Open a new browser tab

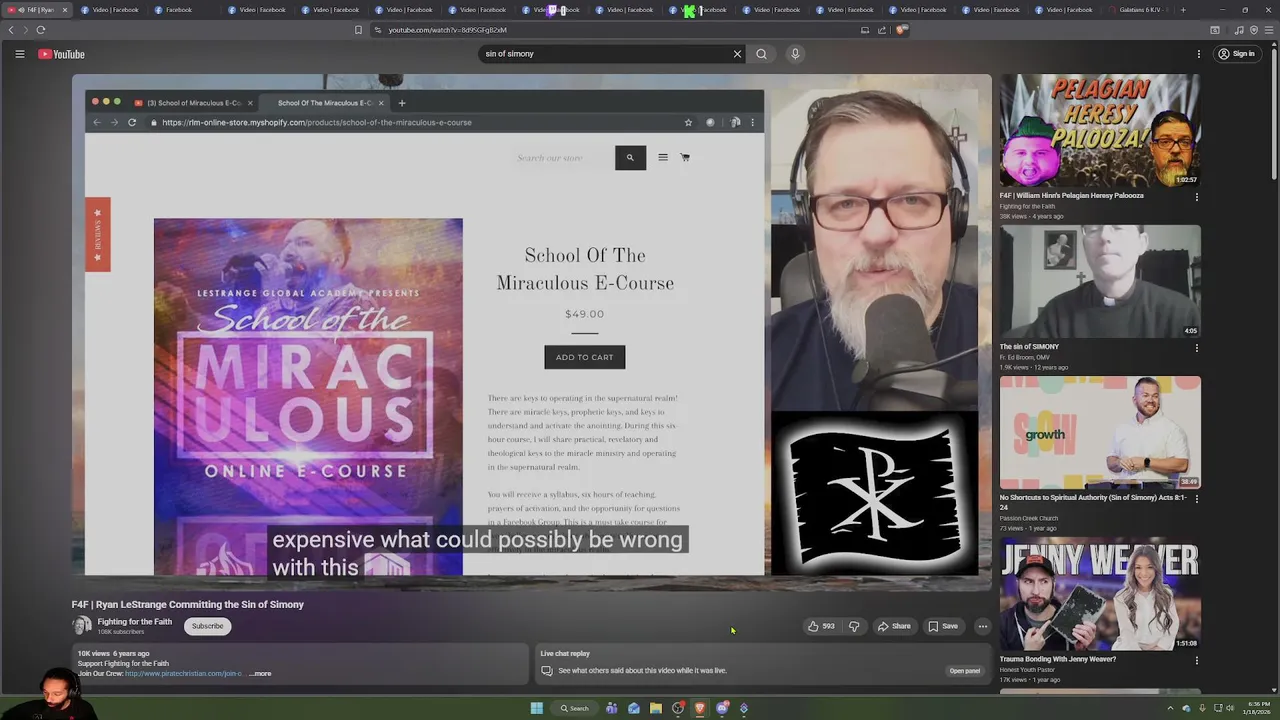click(x=1183, y=10)
